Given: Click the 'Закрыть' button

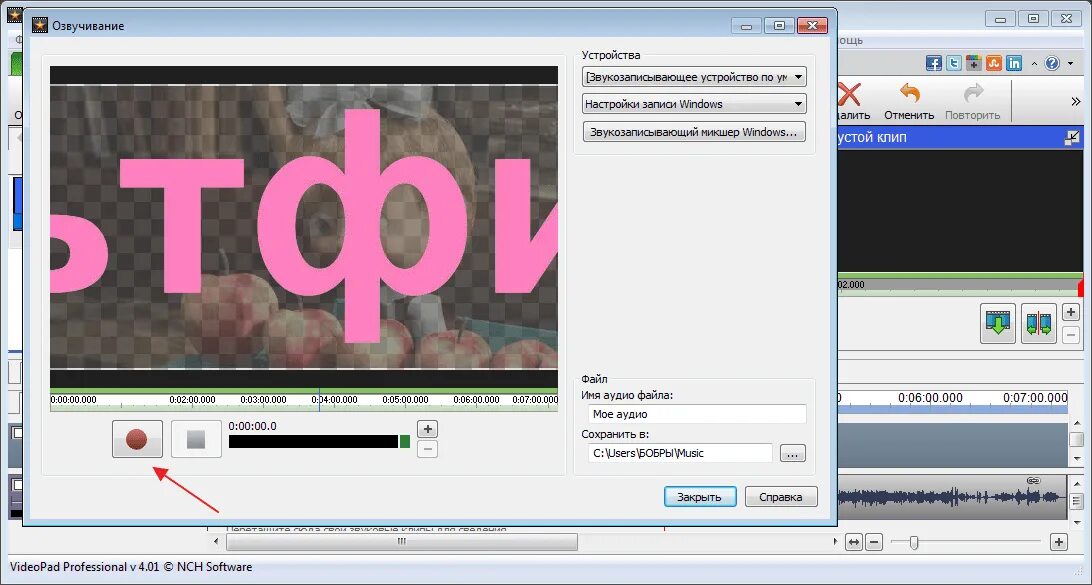Looking at the screenshot, I should tap(699, 497).
